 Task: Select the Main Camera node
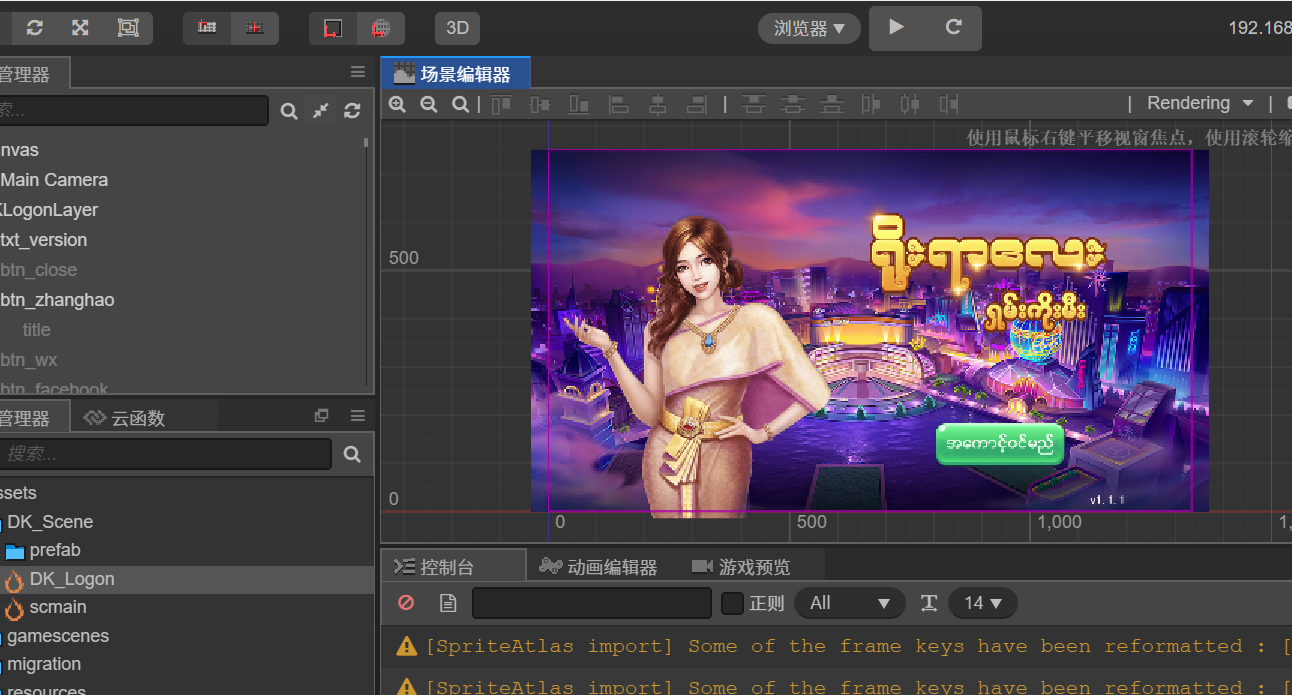click(x=54, y=180)
